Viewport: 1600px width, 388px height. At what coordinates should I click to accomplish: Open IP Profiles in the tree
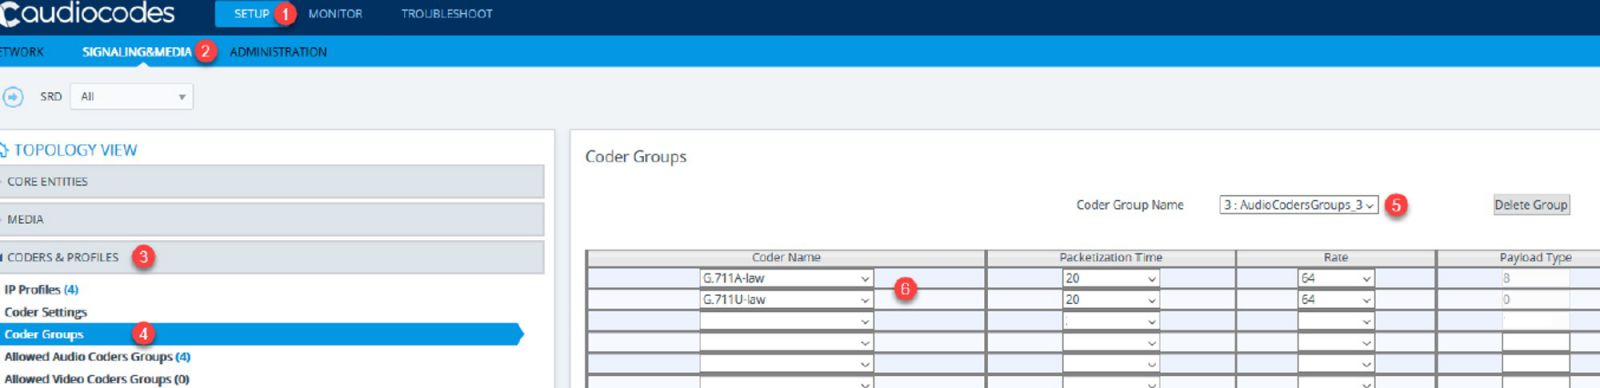[x=41, y=290]
